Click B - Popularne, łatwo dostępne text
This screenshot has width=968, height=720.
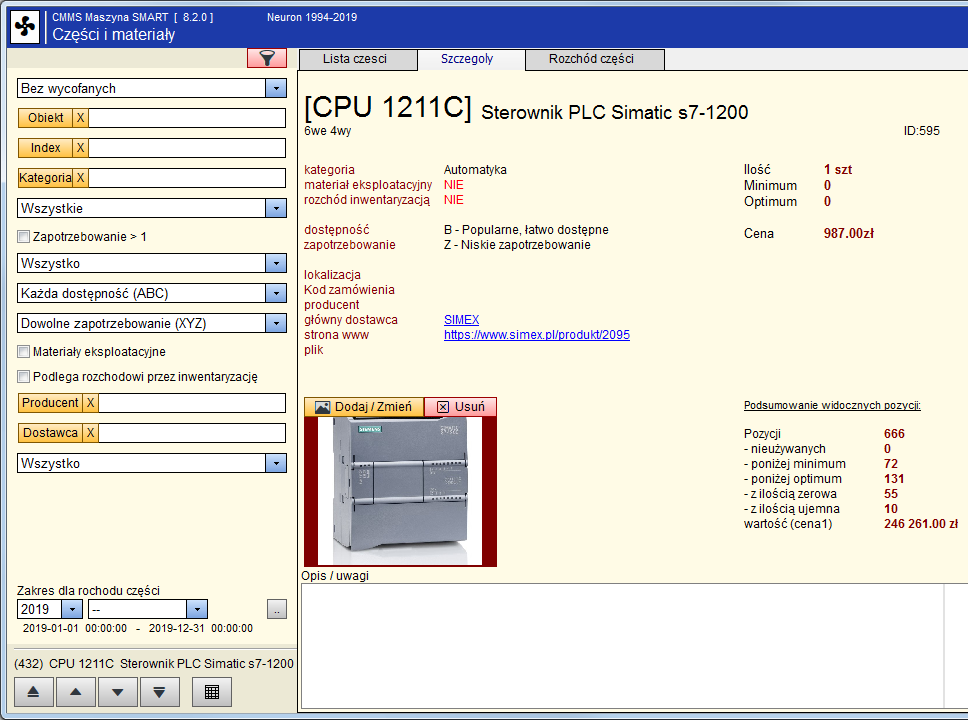[x=526, y=230]
